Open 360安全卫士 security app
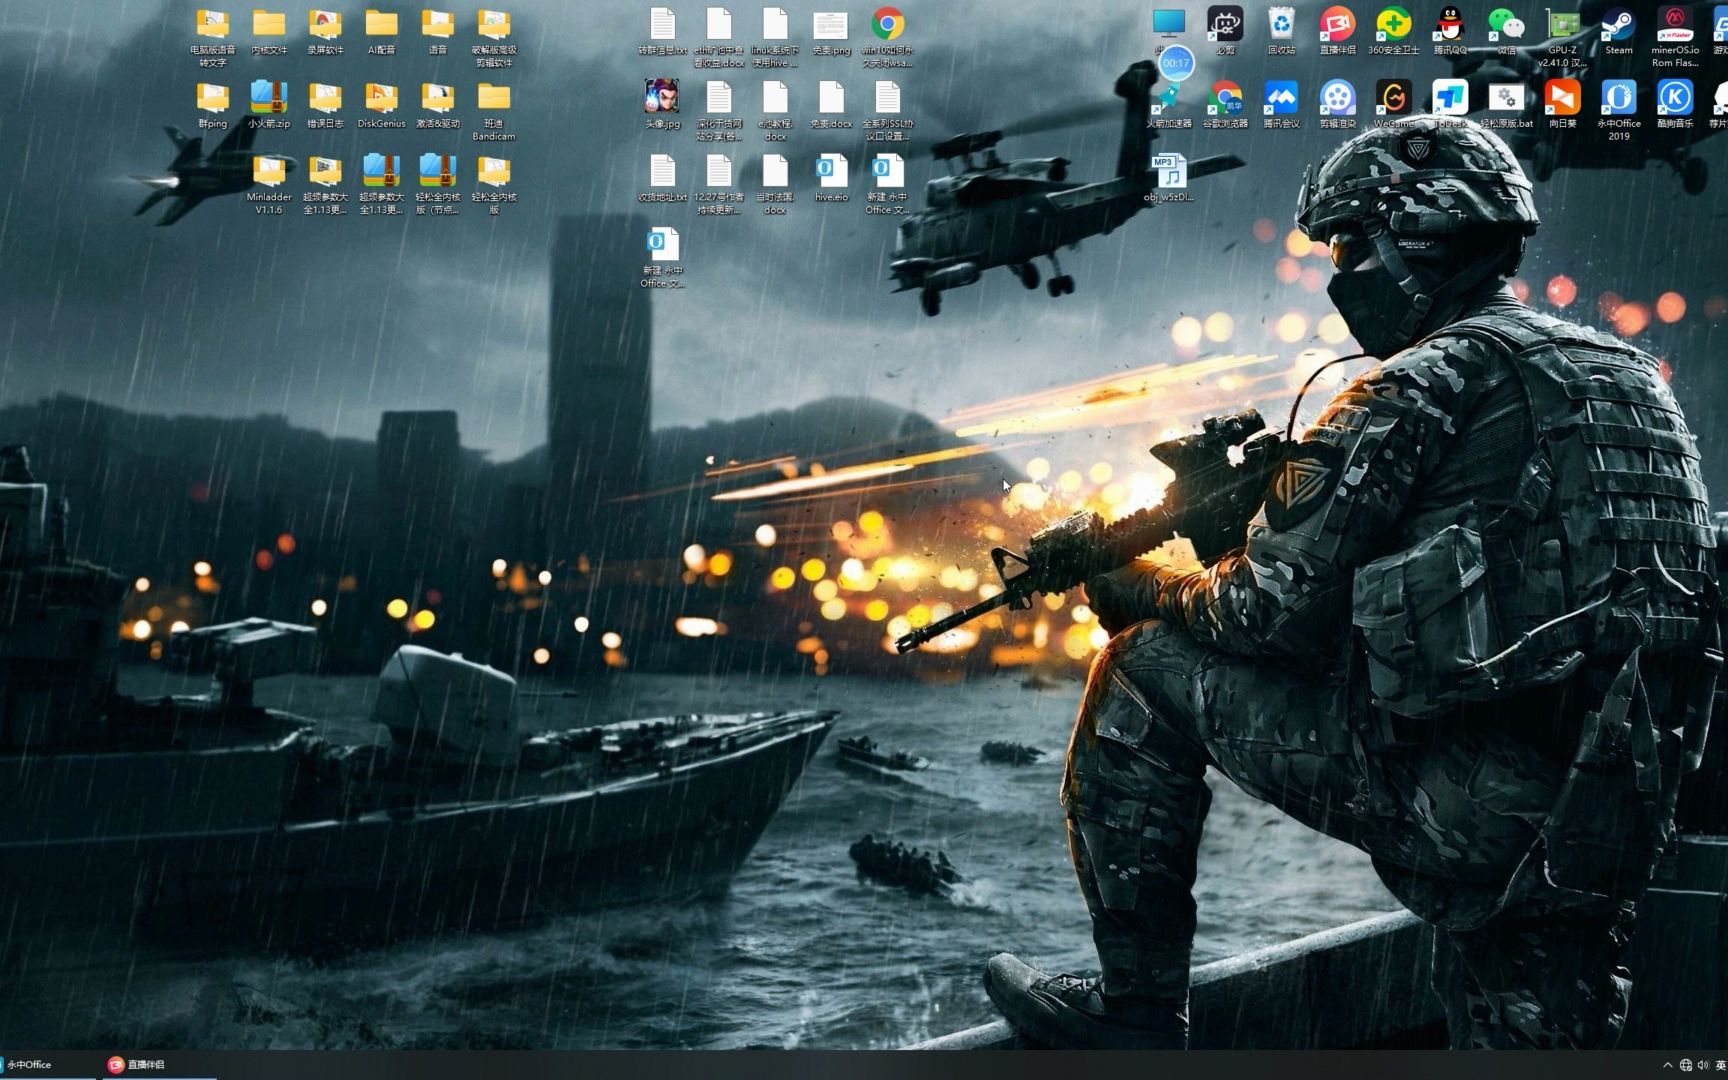Screen dimensions: 1728x1080 pyautogui.click(x=1393, y=30)
